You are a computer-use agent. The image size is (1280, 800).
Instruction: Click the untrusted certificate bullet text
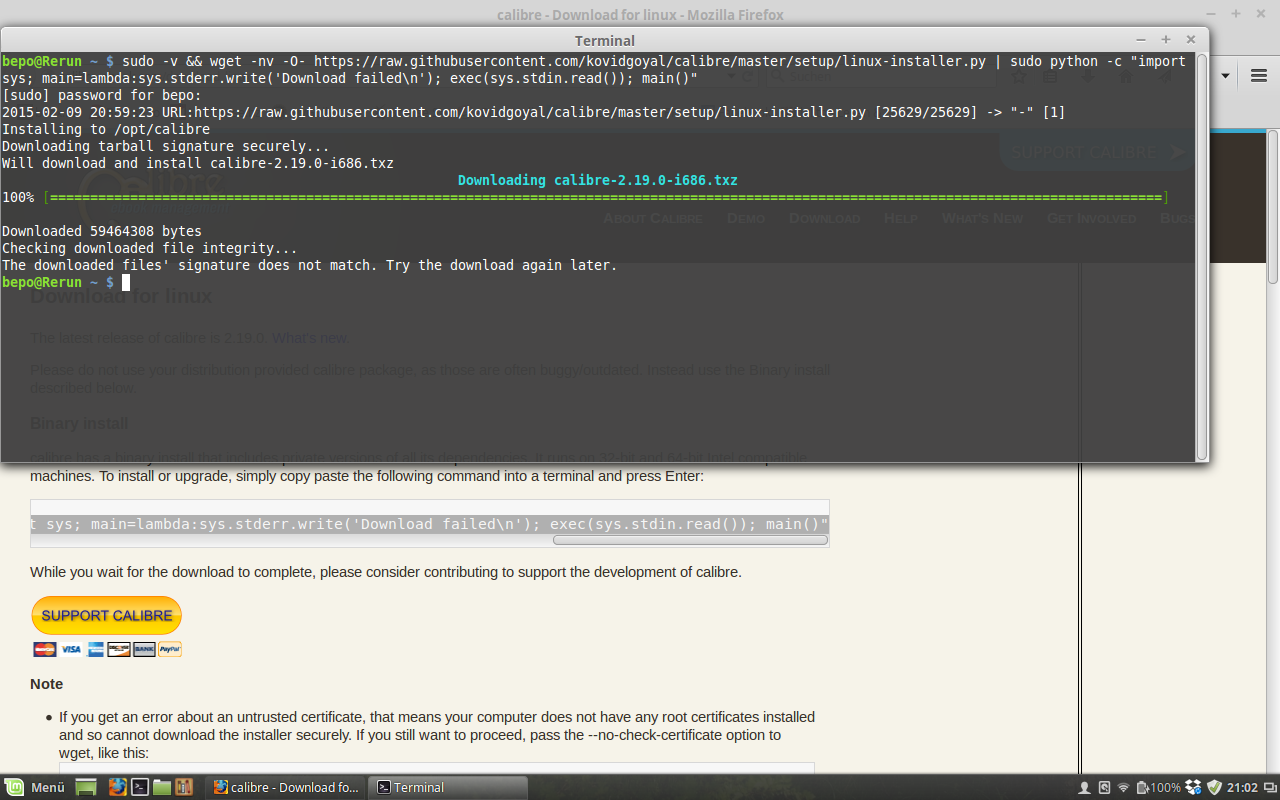pyautogui.click(x=437, y=735)
